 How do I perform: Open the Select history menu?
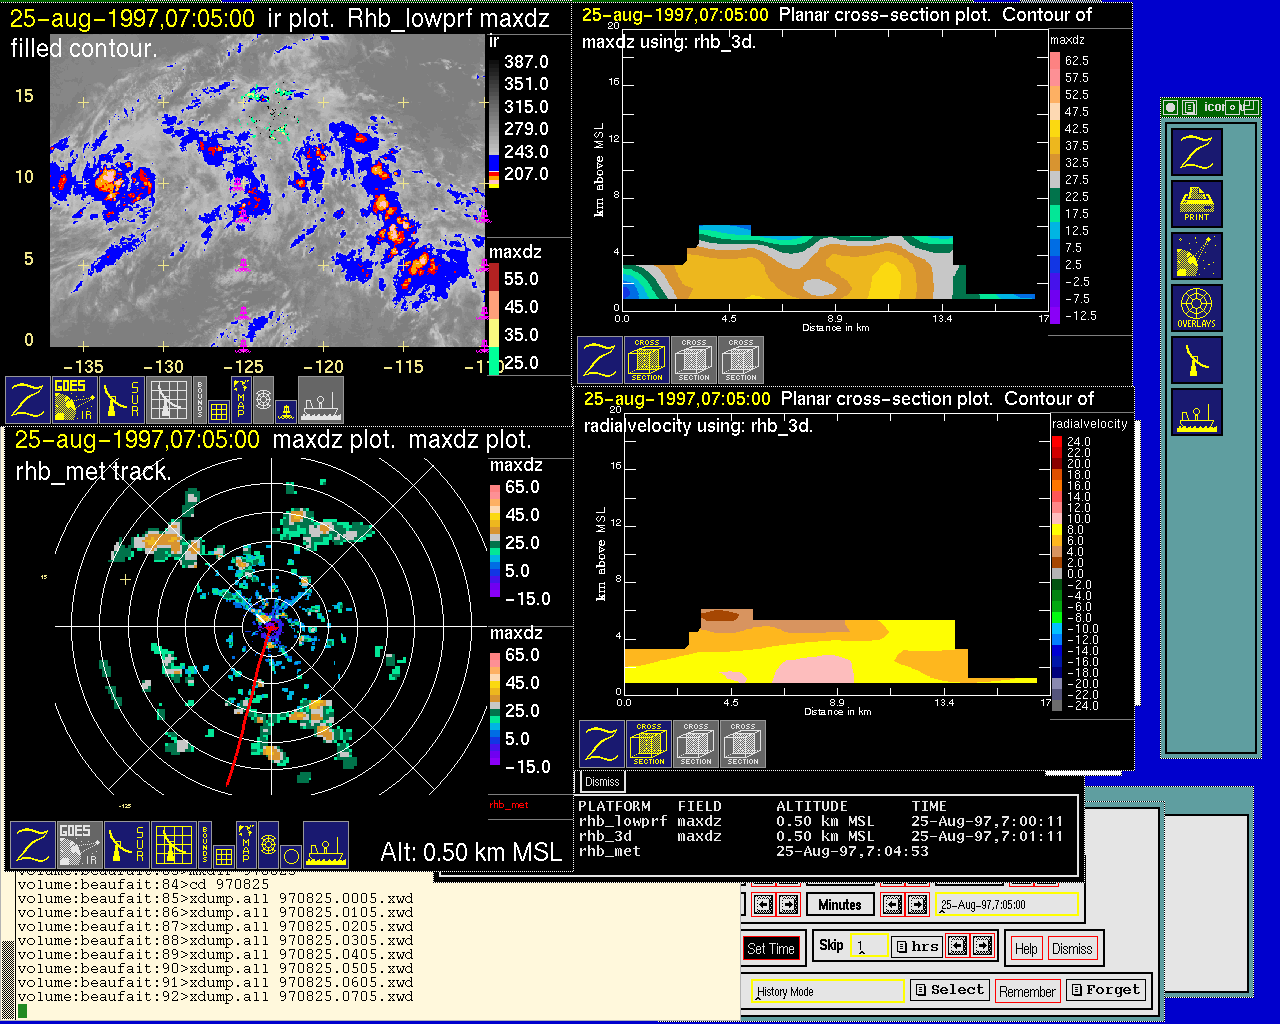(949, 990)
